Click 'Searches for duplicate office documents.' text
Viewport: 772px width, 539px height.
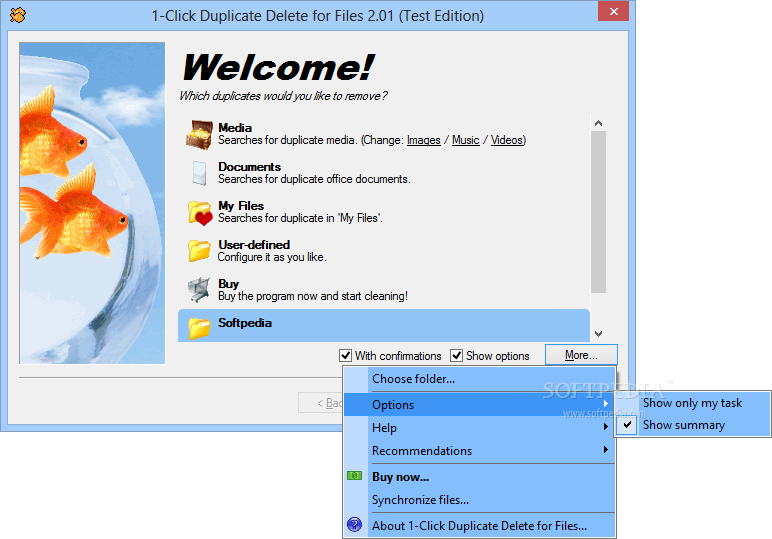(314, 179)
